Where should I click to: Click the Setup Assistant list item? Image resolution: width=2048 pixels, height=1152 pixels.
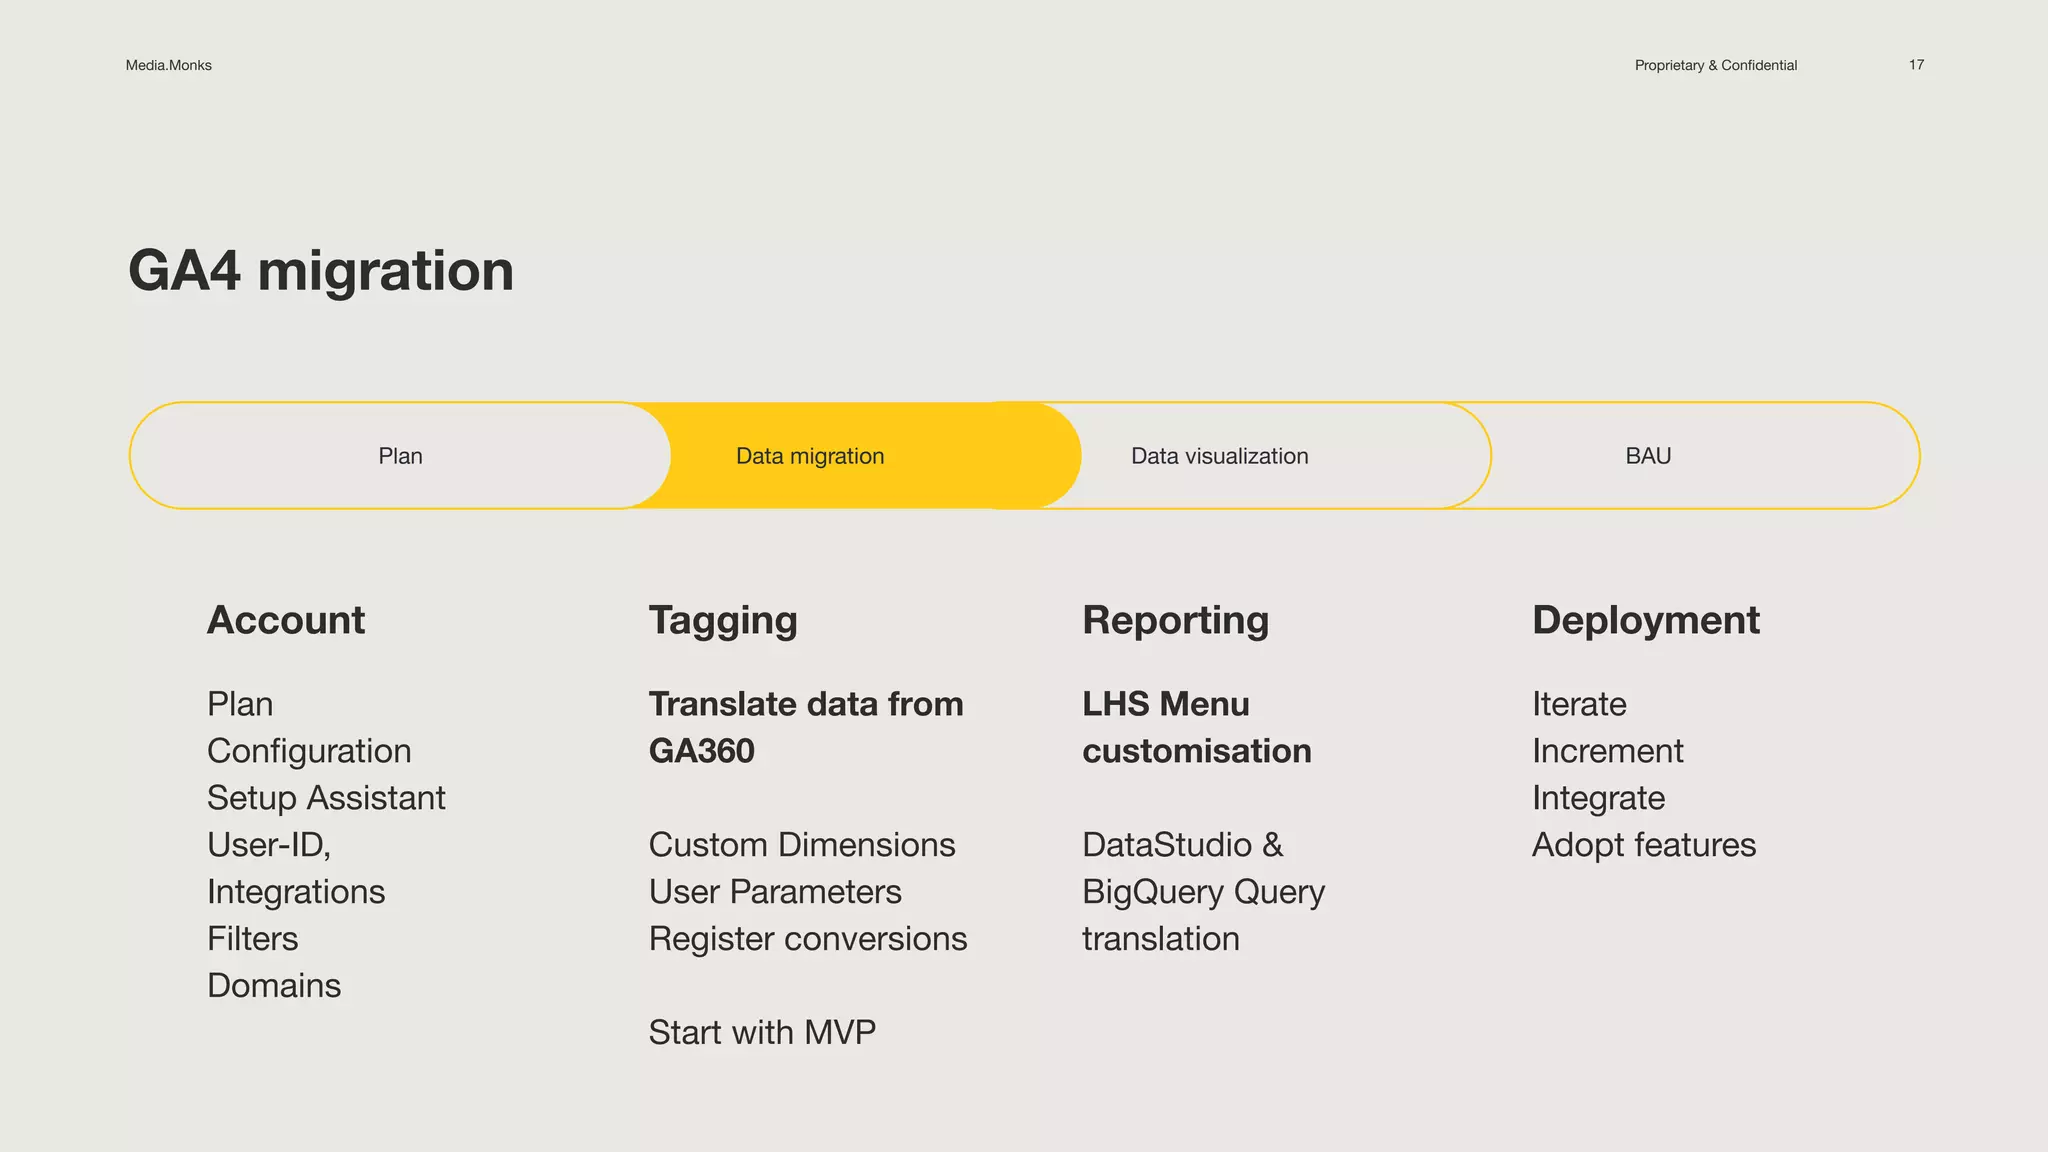[x=326, y=798]
